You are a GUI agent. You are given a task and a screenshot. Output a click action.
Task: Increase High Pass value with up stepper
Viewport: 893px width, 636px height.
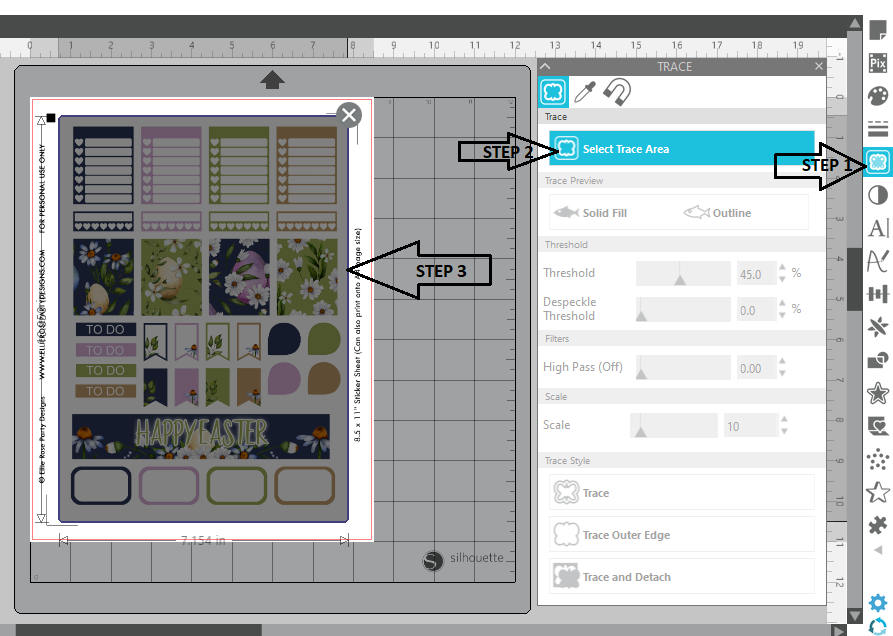(x=783, y=362)
